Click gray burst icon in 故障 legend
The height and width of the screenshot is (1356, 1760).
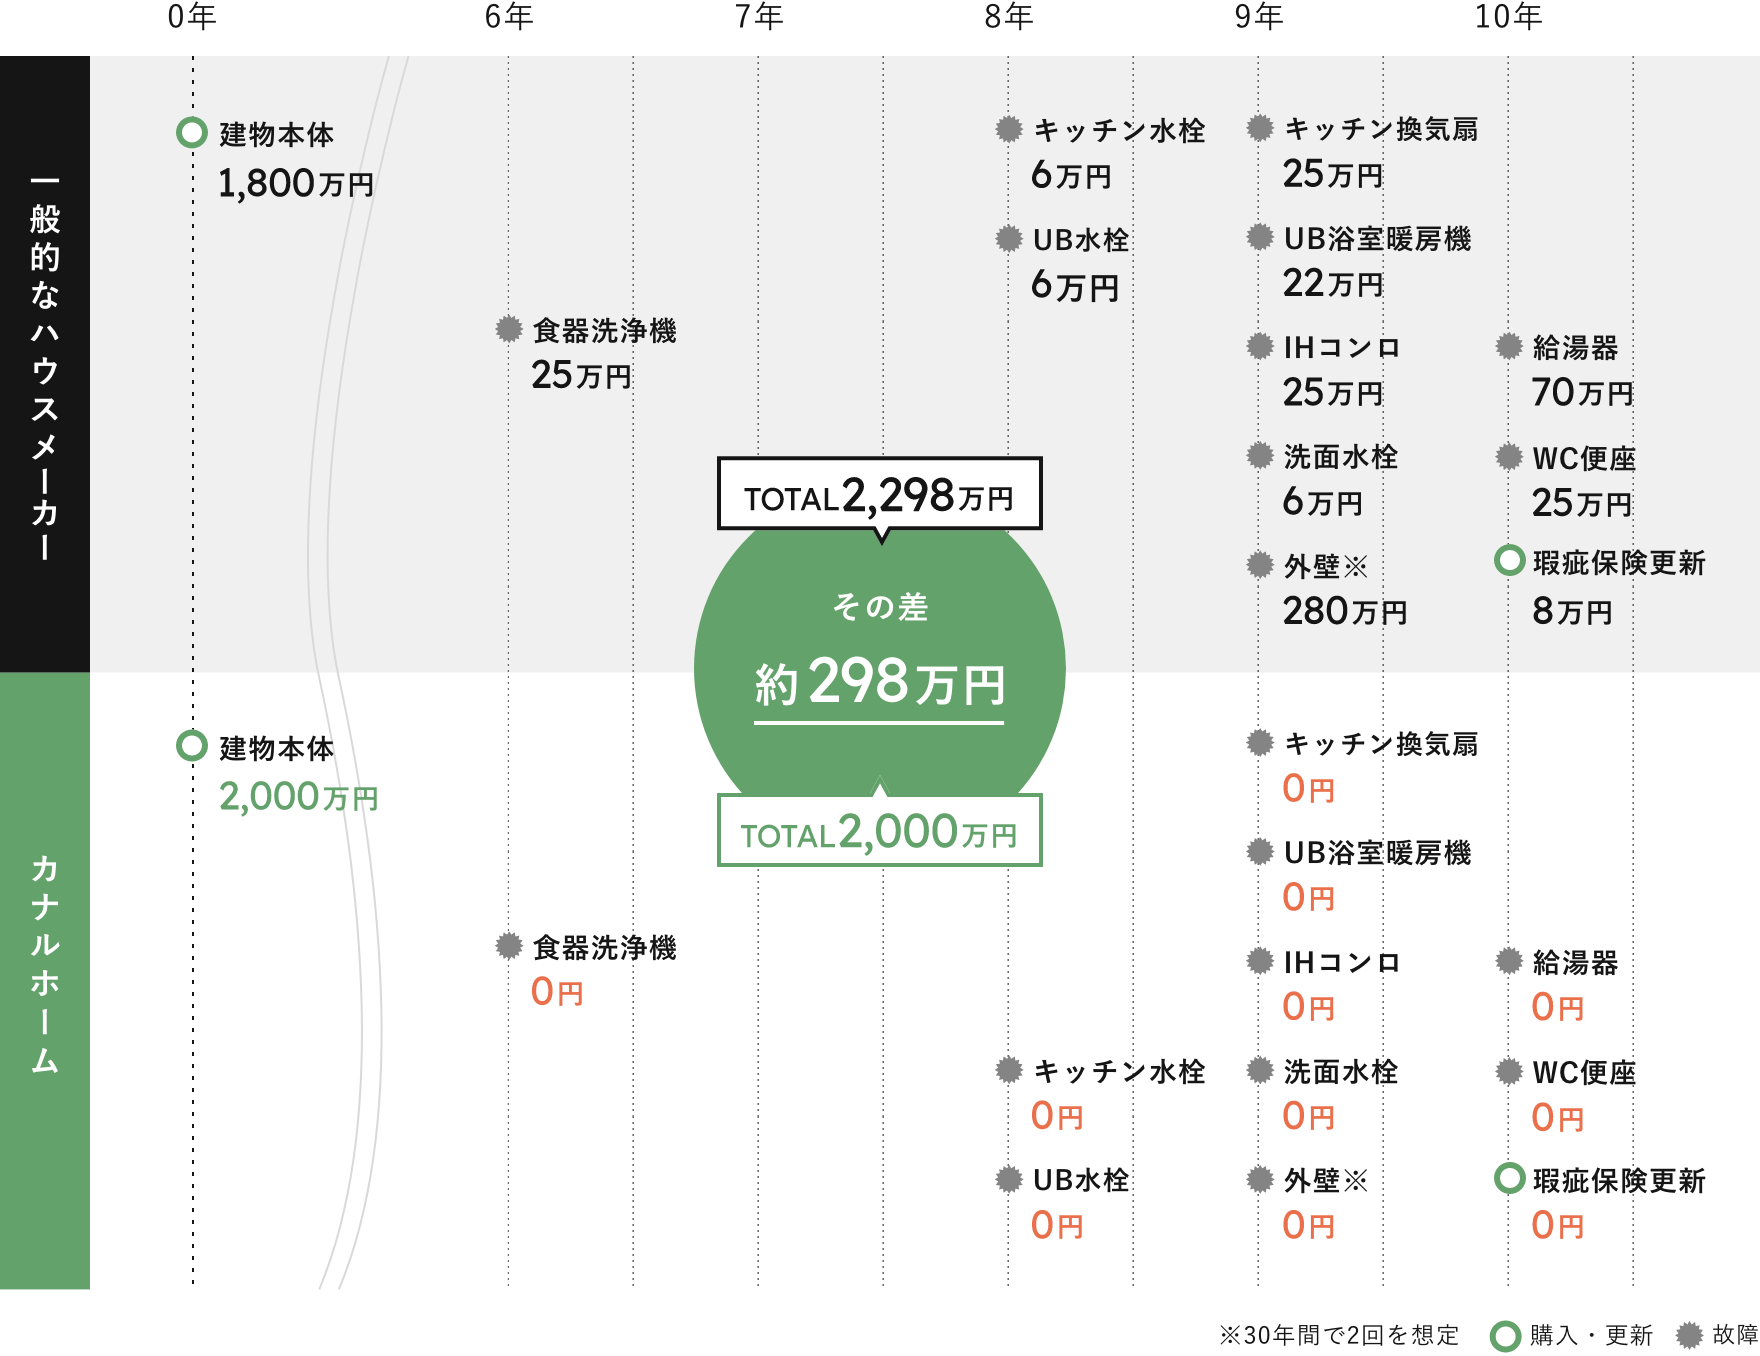(1689, 1335)
